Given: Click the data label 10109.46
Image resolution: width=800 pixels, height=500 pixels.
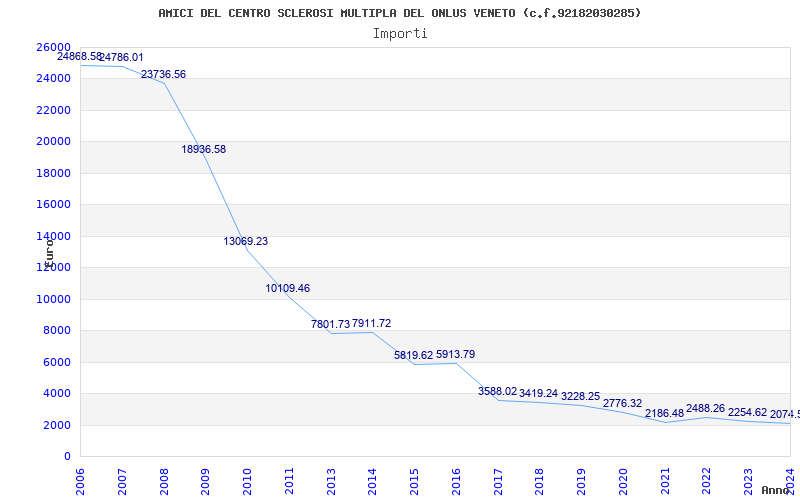Looking at the screenshot, I should 287,288.
